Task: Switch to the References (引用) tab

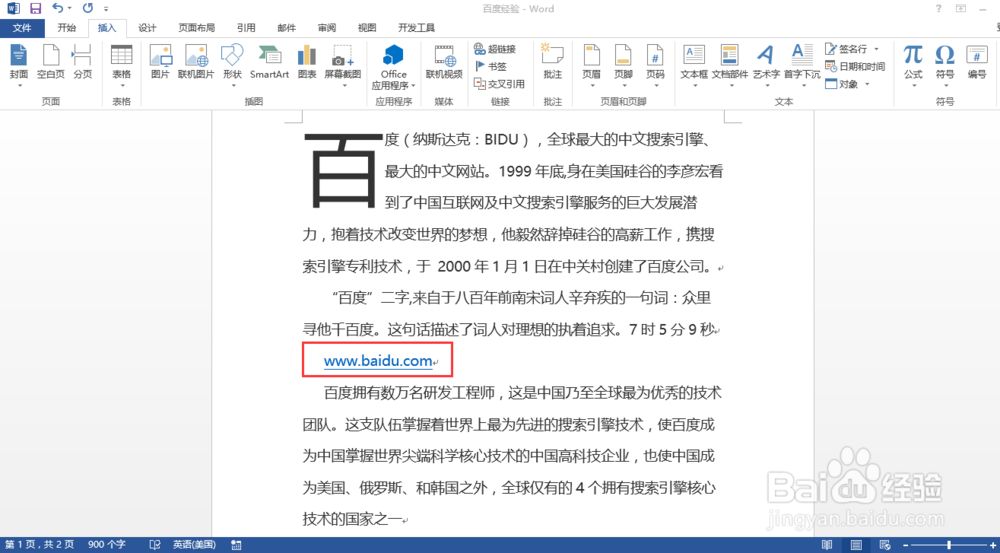Action: point(246,28)
